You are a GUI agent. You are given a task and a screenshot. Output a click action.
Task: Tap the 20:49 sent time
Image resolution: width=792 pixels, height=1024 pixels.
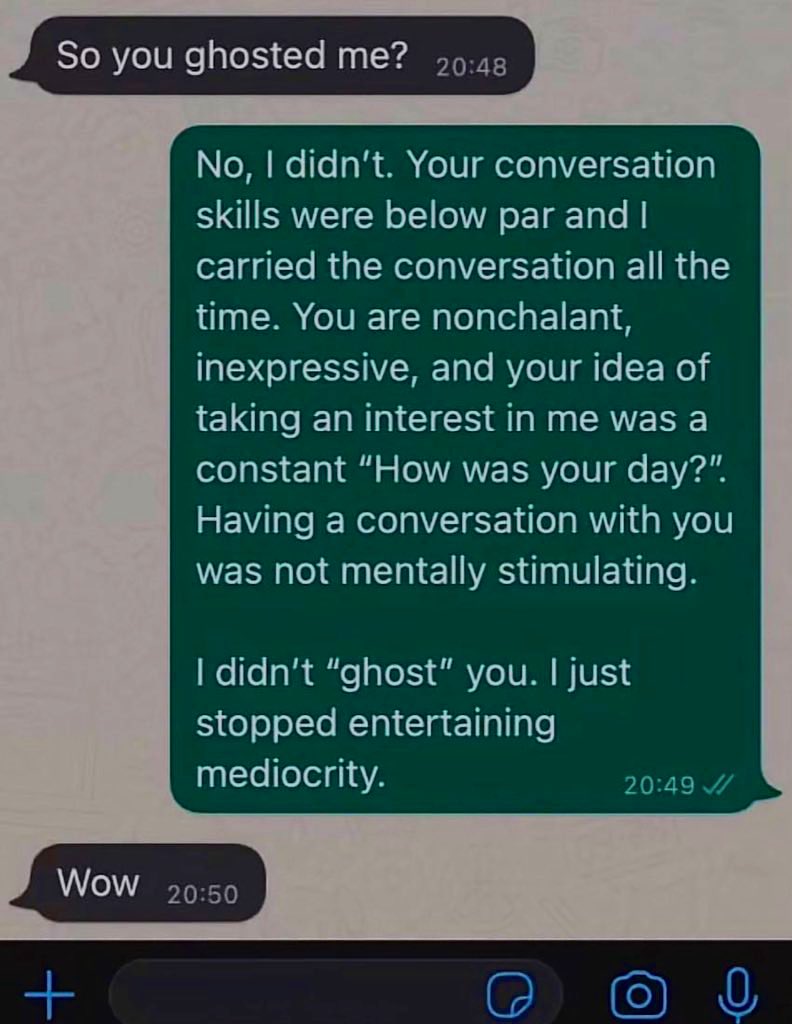[x=658, y=785]
